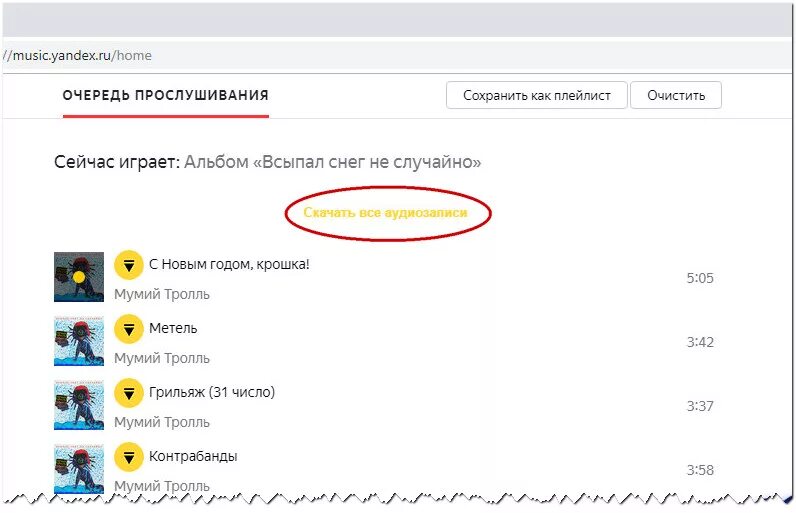Open artist "Мумий Тролль" under "С Новым годом, крошка!"

coord(161,294)
